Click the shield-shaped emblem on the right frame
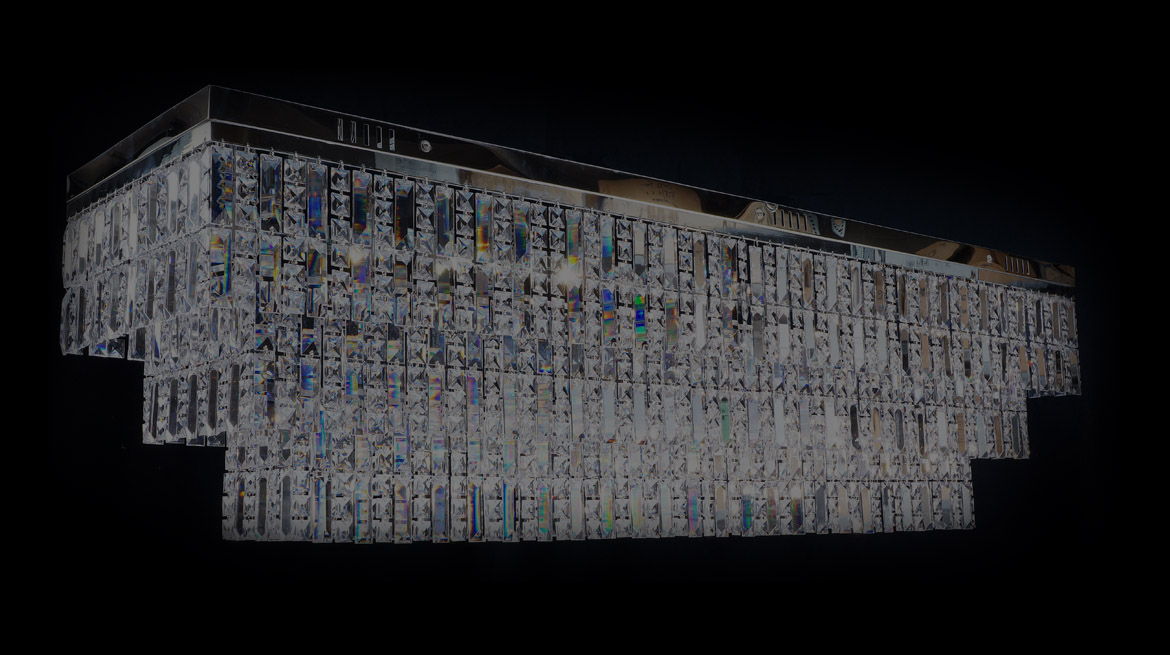This screenshot has width=1170, height=655. pyautogui.click(x=838, y=227)
